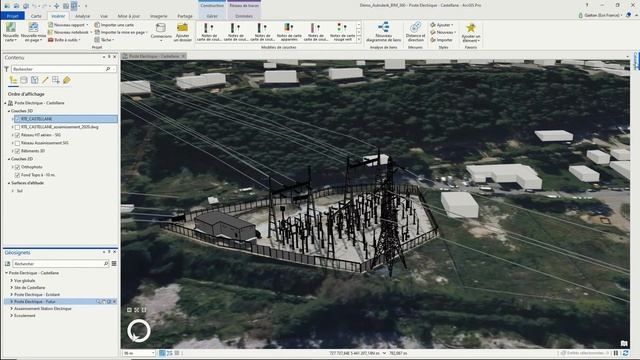Click the Styles Importer button
This screenshot has height=360, width=640.
tap(441, 40)
